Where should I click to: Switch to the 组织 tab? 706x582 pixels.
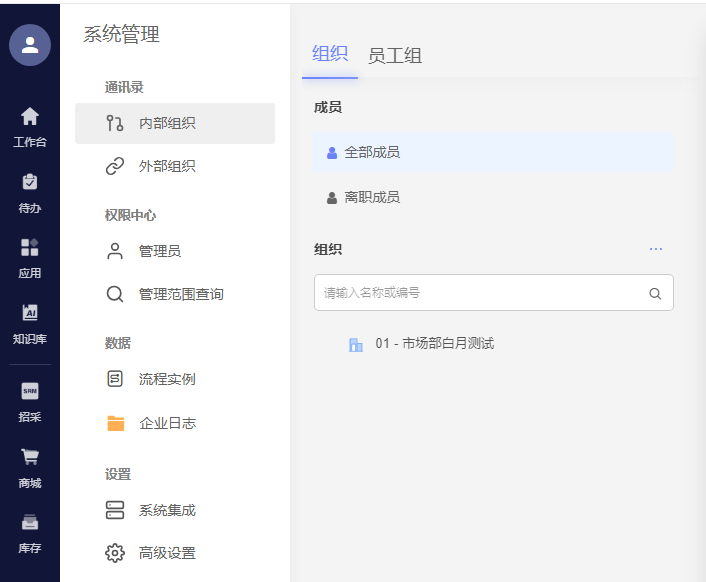[329, 54]
